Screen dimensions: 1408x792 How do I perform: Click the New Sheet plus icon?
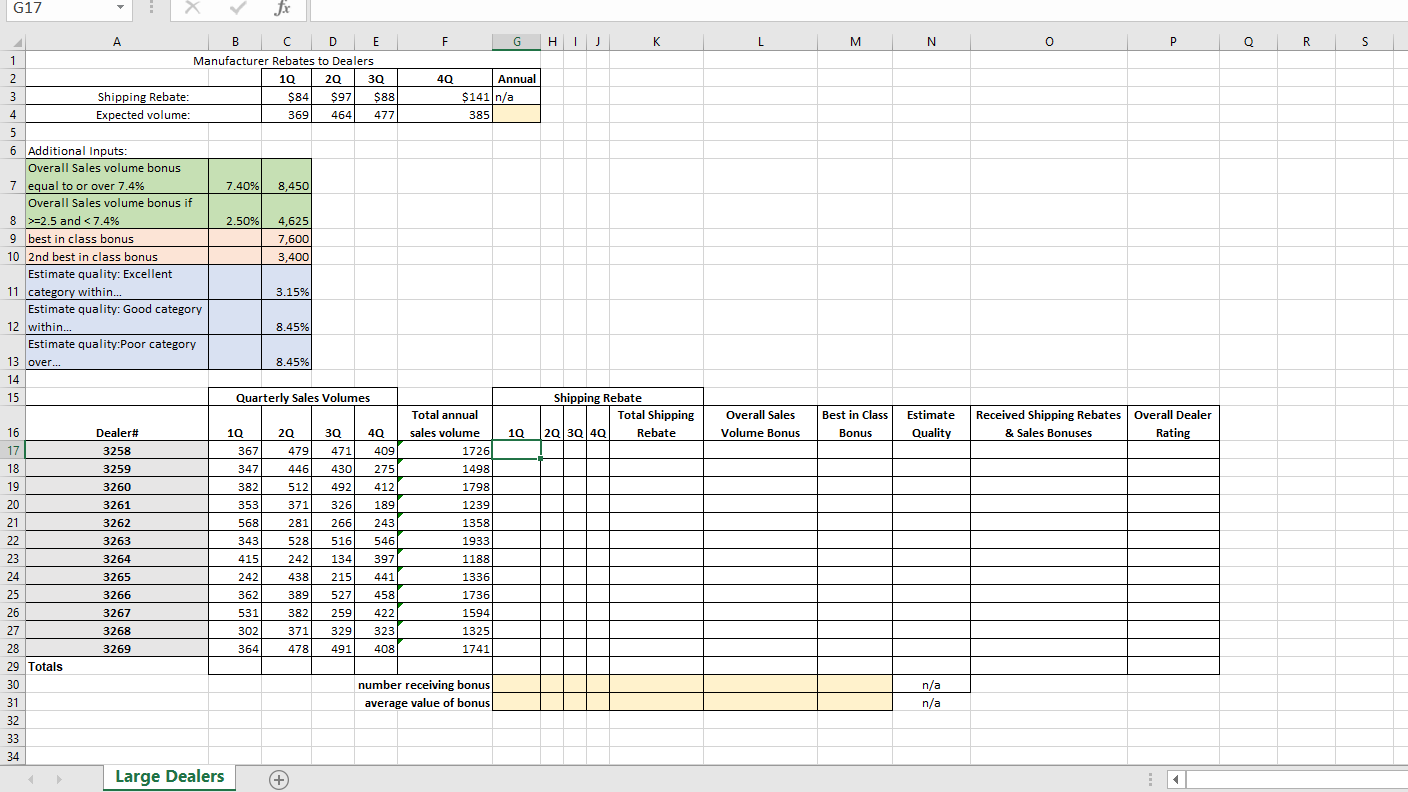pyautogui.click(x=278, y=777)
